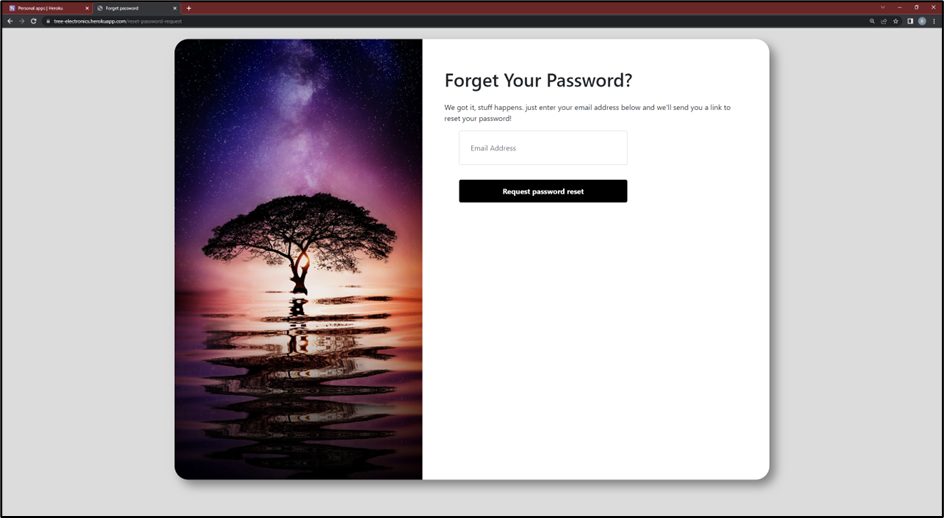
Task: Close the Personal apps Heroku tab
Action: pos(87,8)
